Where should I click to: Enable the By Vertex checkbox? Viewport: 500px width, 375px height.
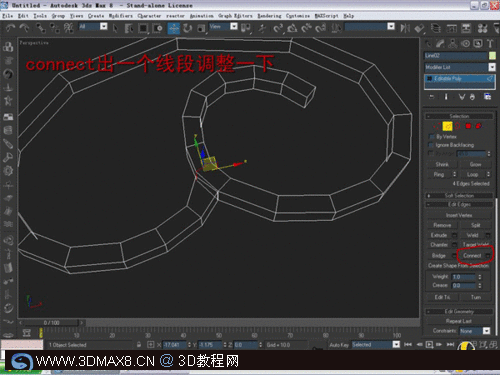coord(432,137)
